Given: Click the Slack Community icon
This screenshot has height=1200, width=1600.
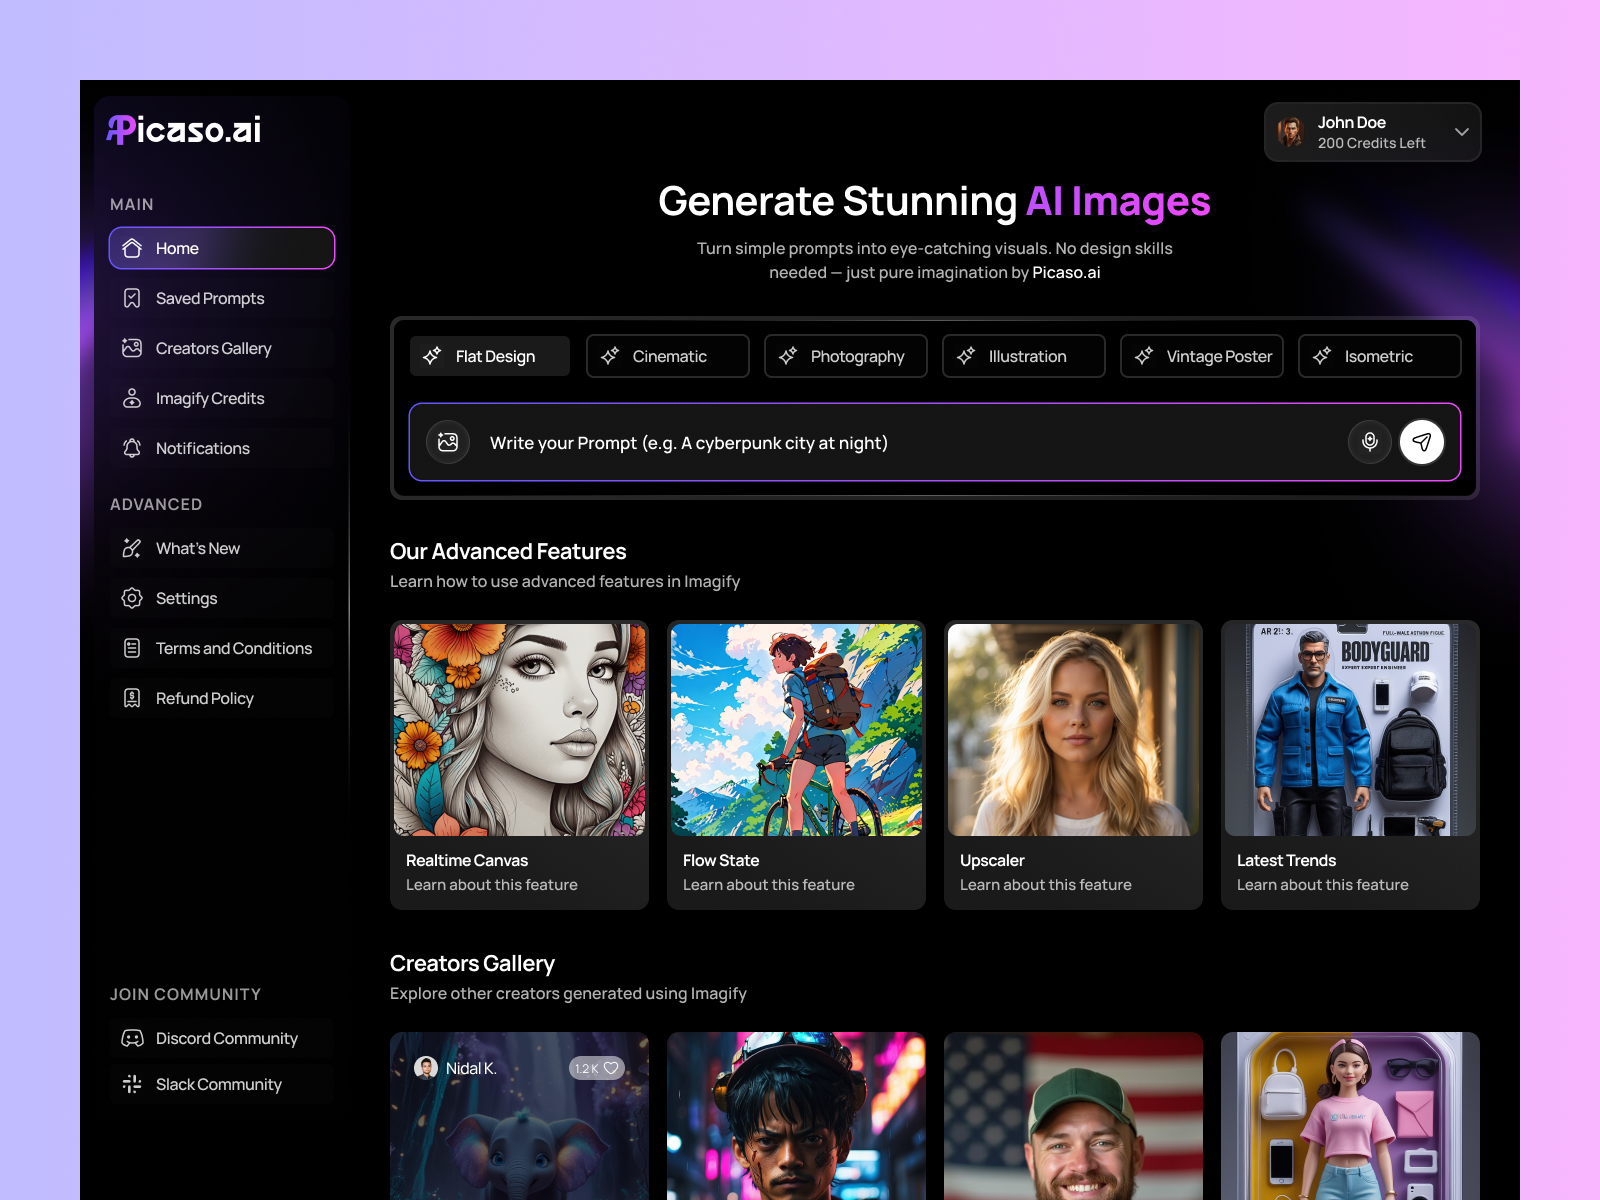Looking at the screenshot, I should (x=132, y=1084).
